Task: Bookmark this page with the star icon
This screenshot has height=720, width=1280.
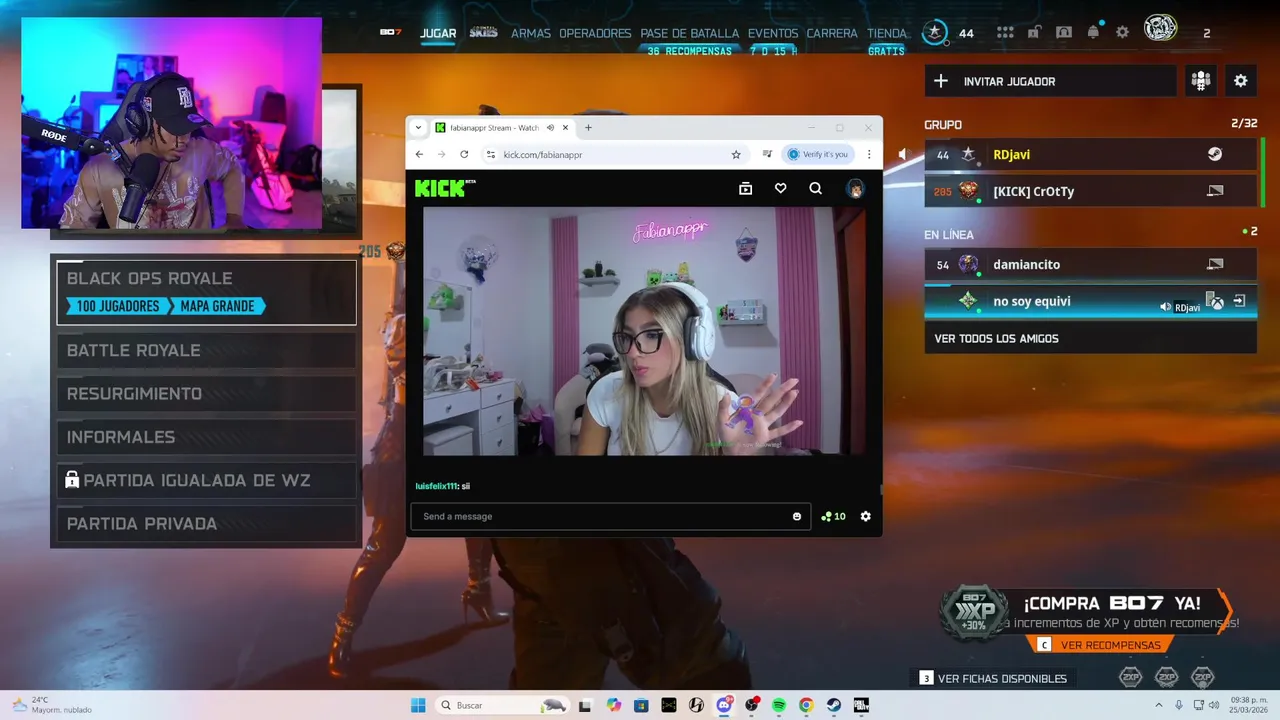Action: pyautogui.click(x=736, y=154)
